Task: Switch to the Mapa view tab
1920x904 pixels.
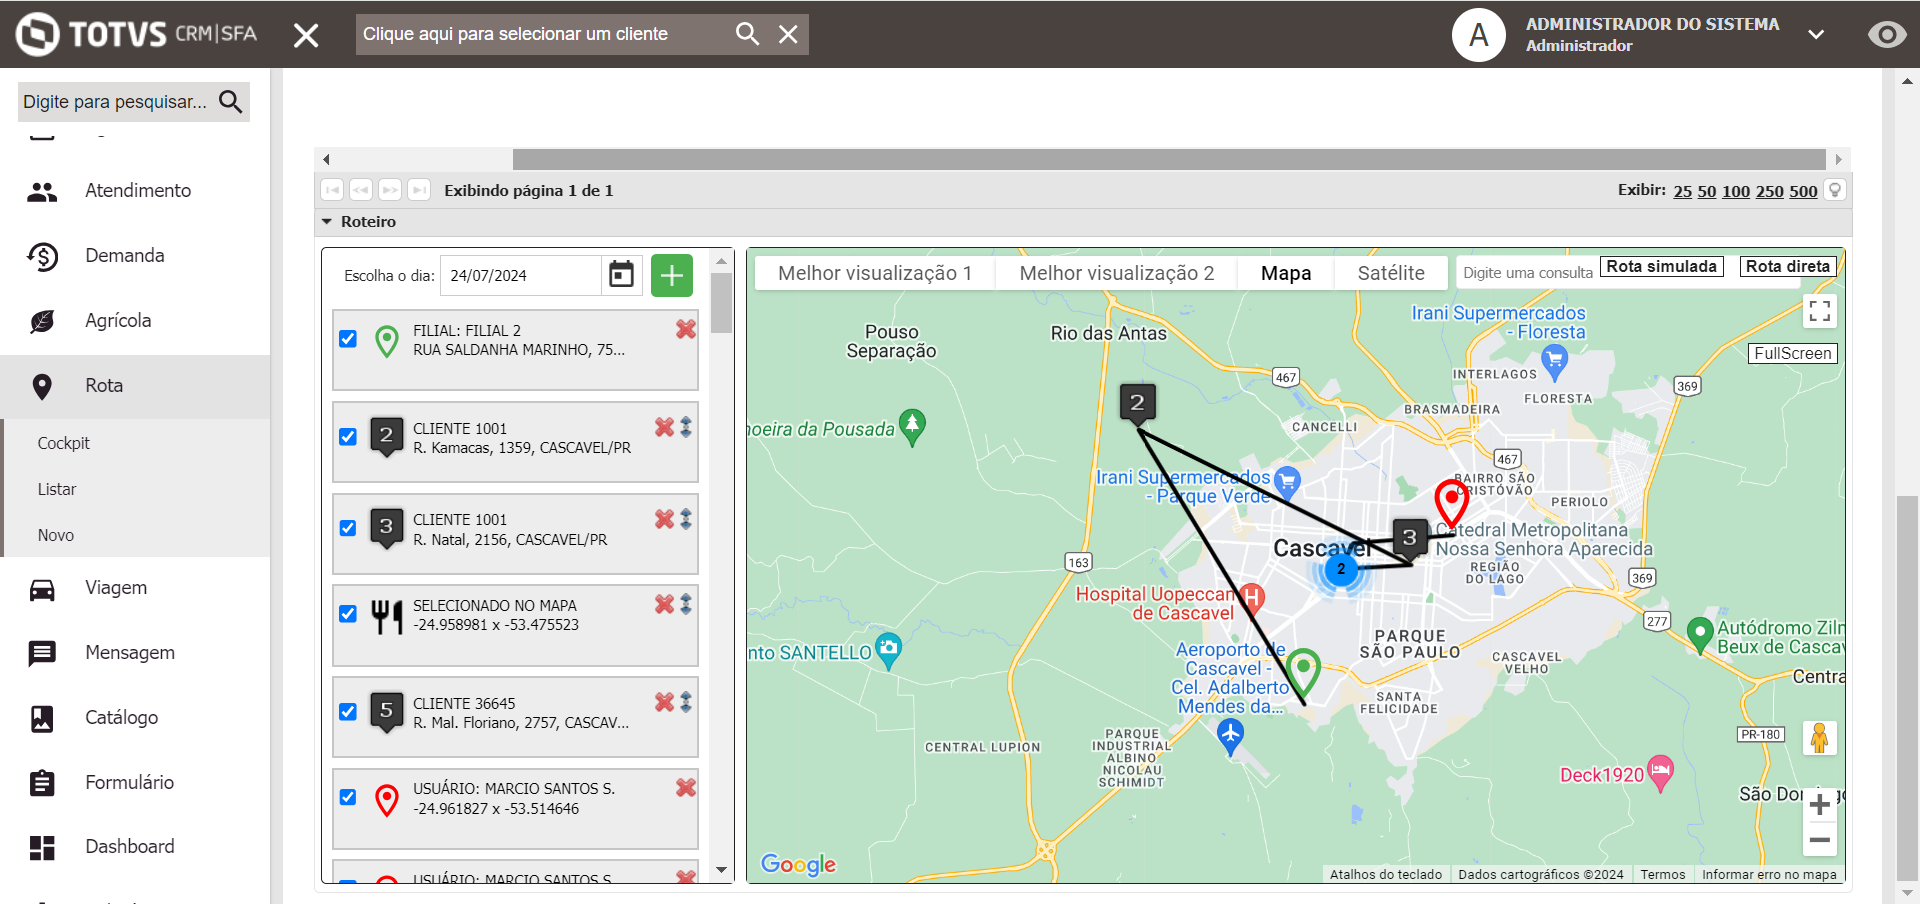Action: click(x=1286, y=273)
